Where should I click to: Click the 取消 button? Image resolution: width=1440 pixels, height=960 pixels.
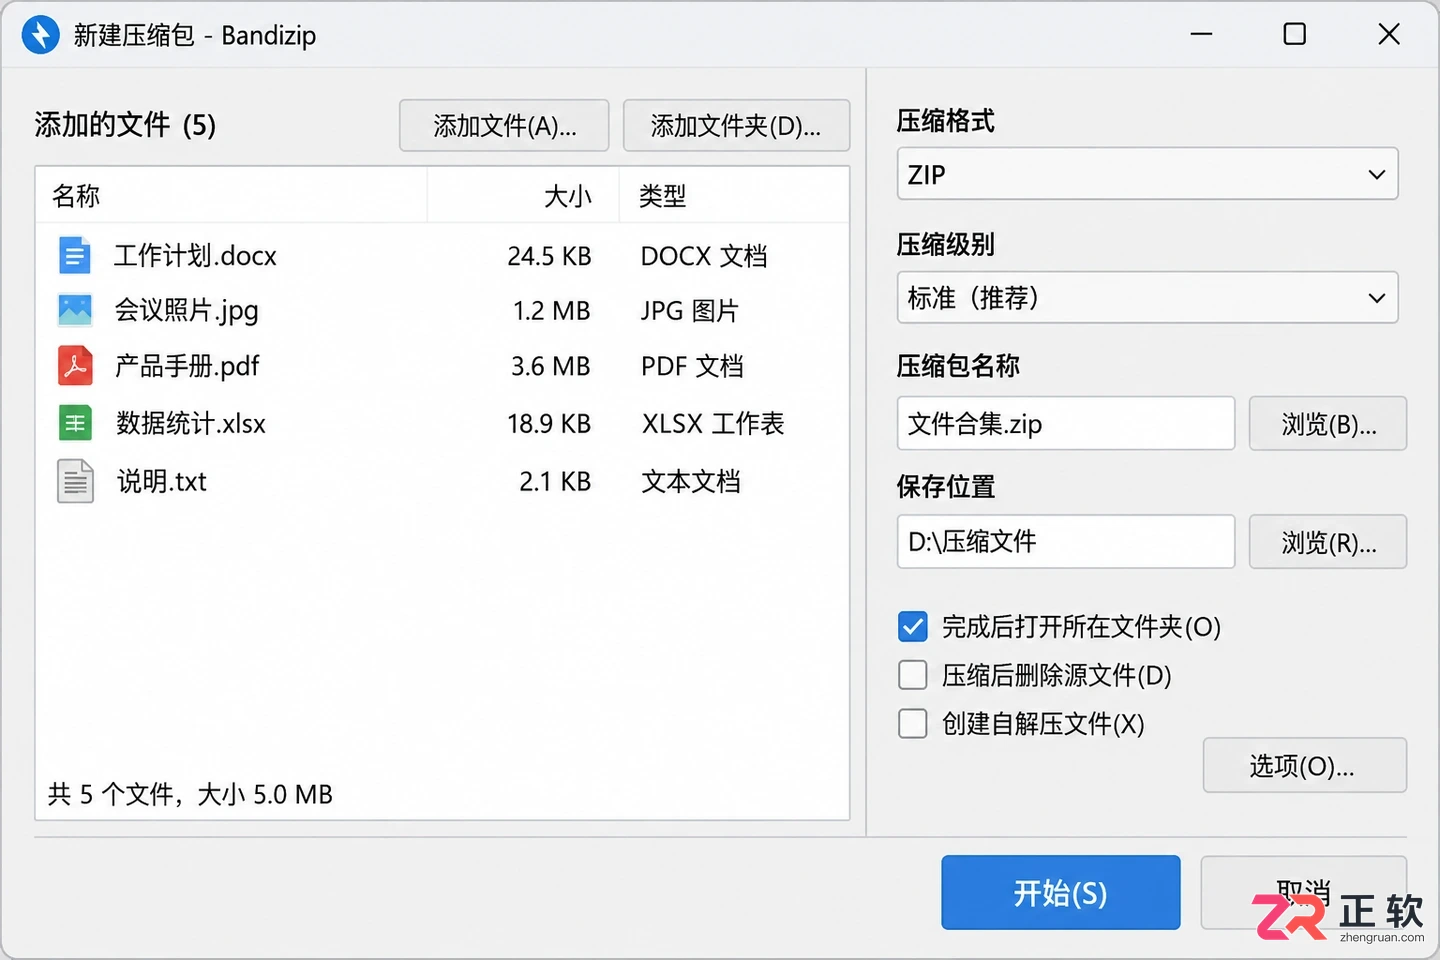(x=1303, y=892)
